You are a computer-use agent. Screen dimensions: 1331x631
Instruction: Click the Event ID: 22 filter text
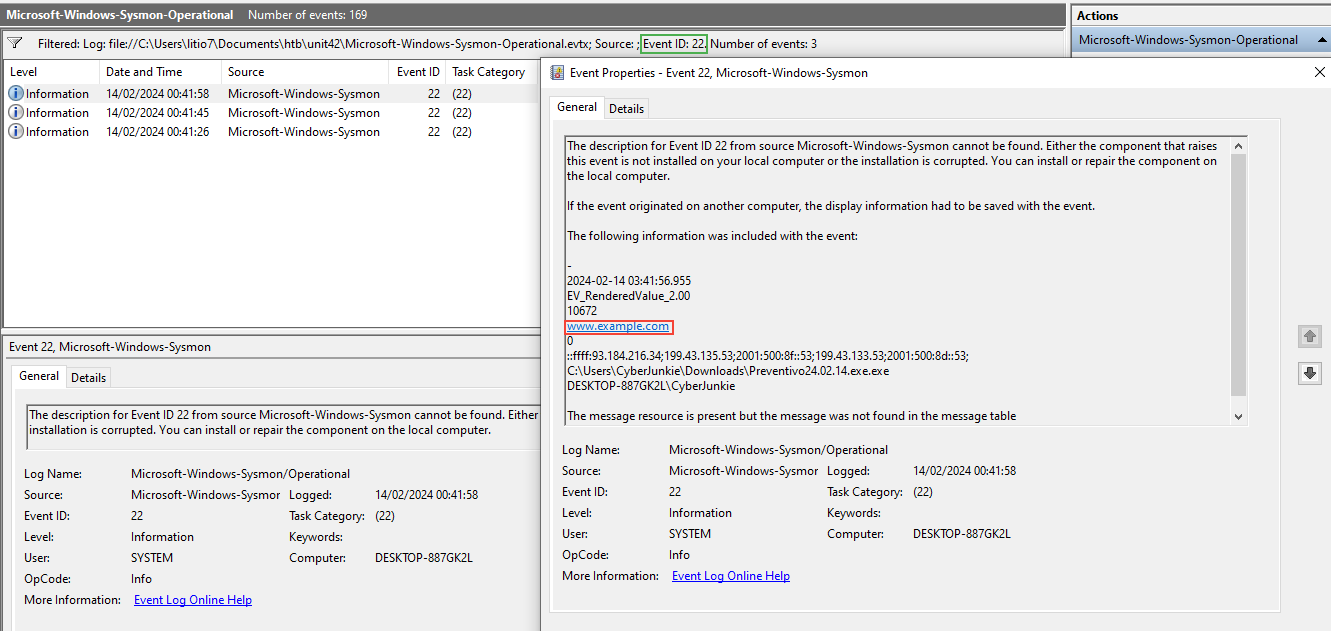pos(674,44)
